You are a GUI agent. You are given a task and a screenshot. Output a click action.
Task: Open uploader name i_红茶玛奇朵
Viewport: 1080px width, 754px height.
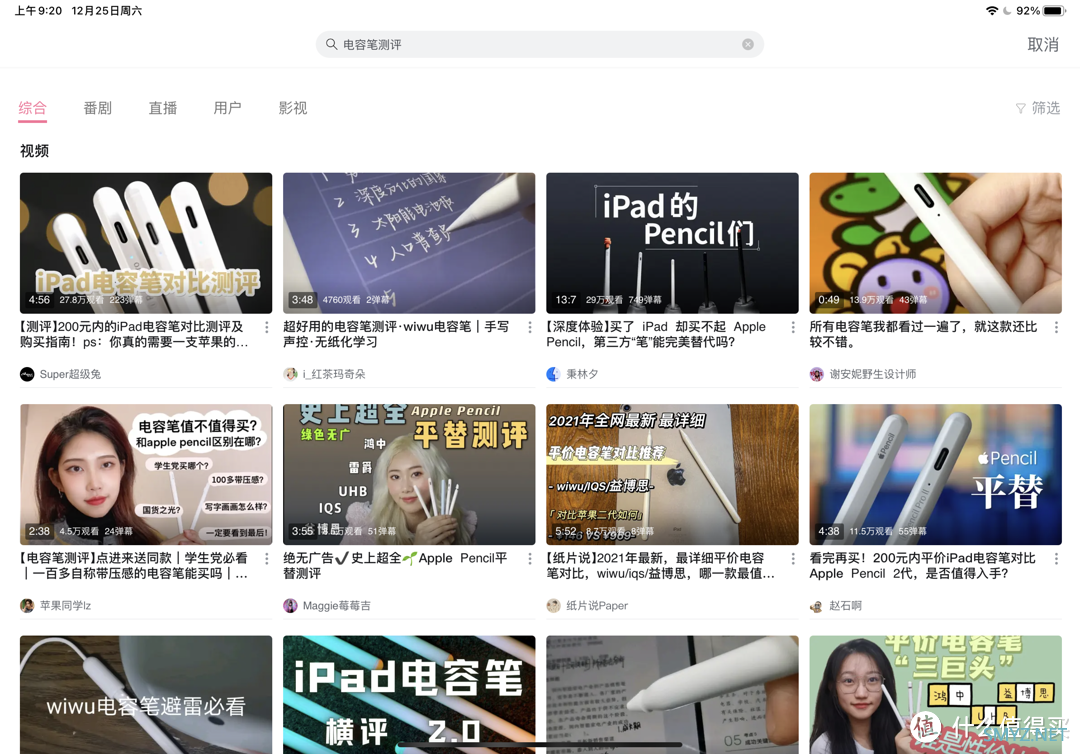[x=334, y=374]
